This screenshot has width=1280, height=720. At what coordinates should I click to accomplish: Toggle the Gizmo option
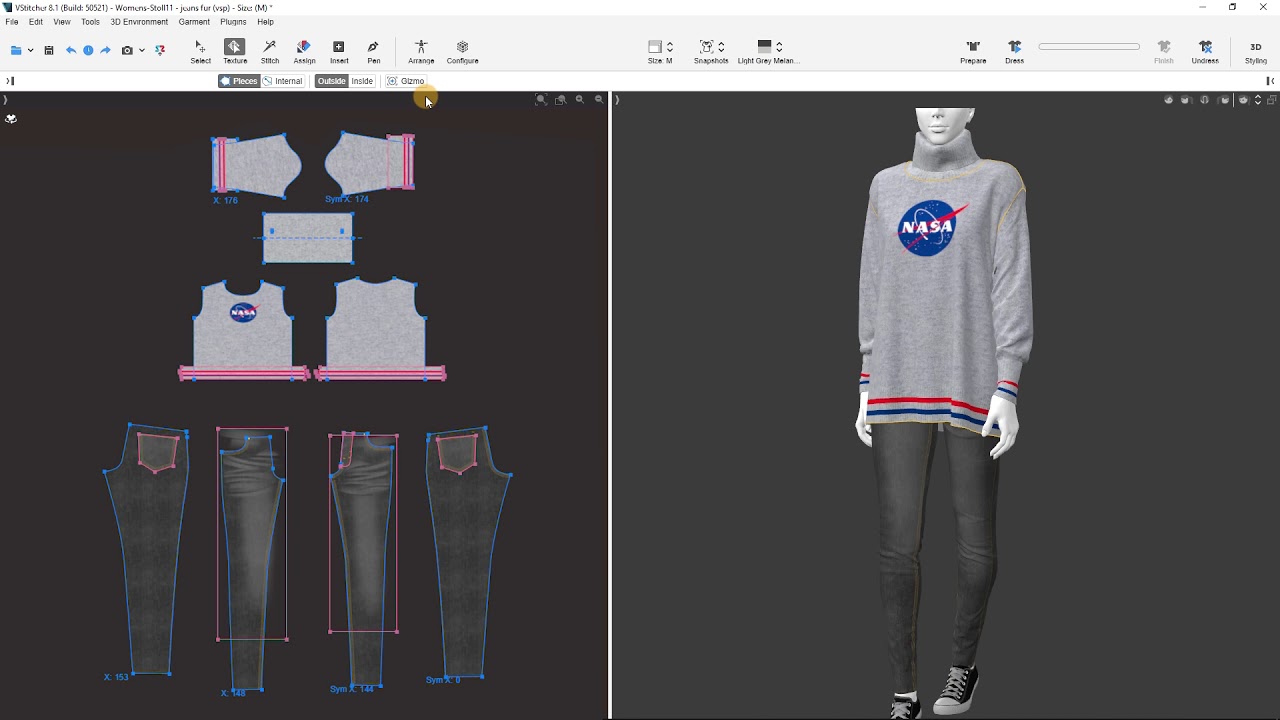(406, 81)
